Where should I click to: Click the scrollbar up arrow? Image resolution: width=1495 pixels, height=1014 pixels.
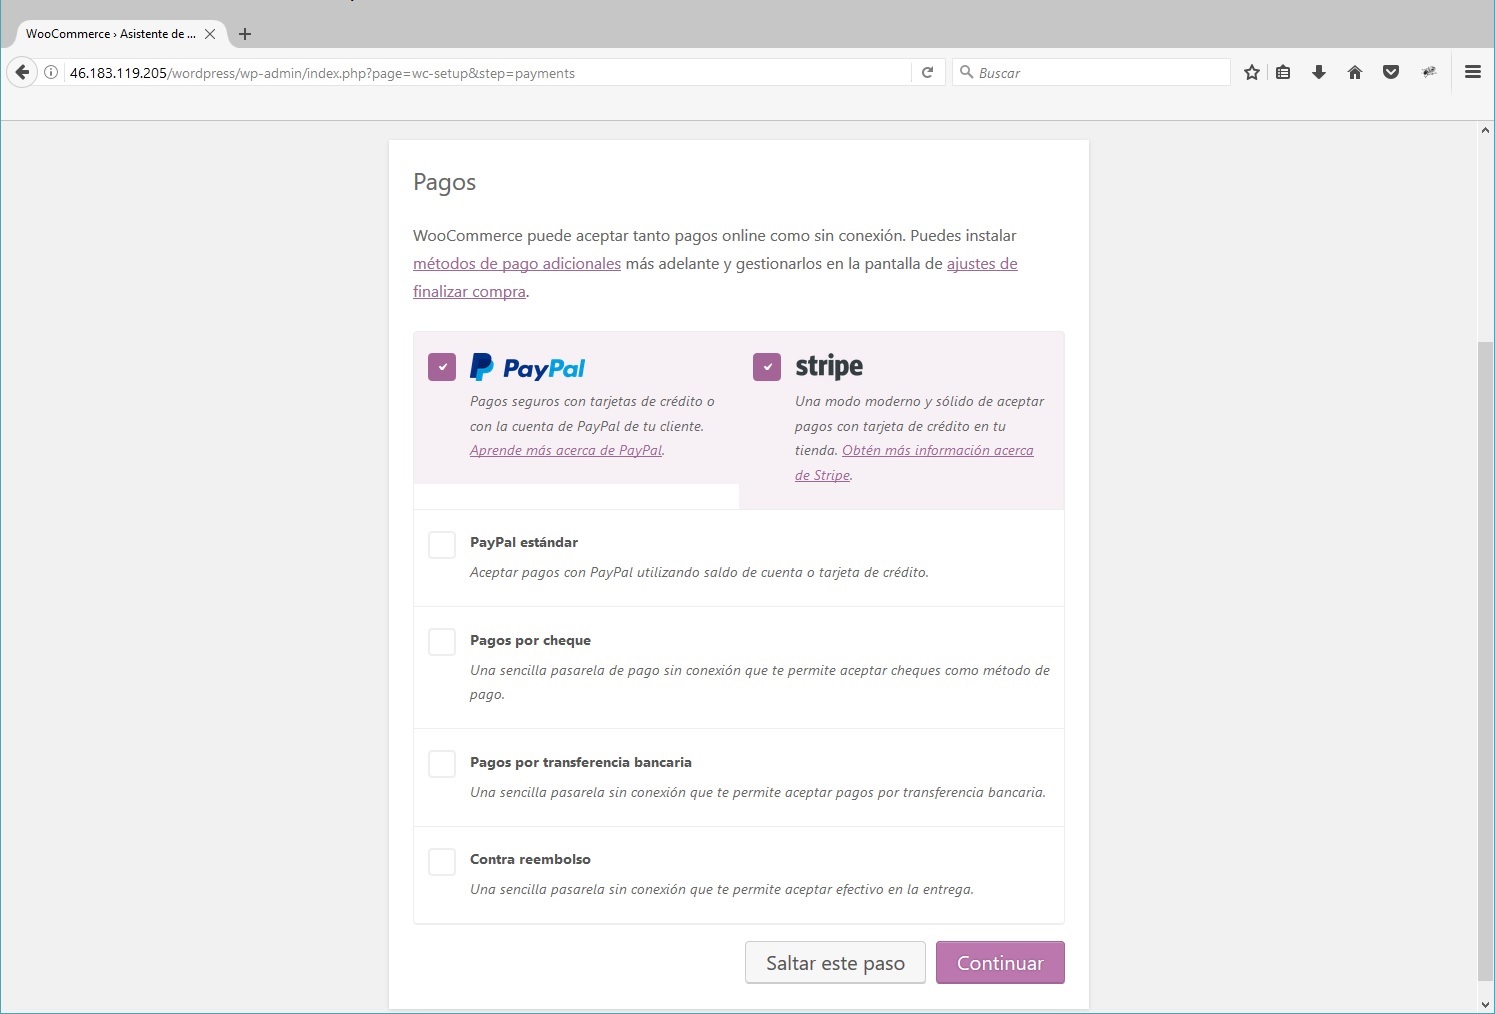(1485, 131)
